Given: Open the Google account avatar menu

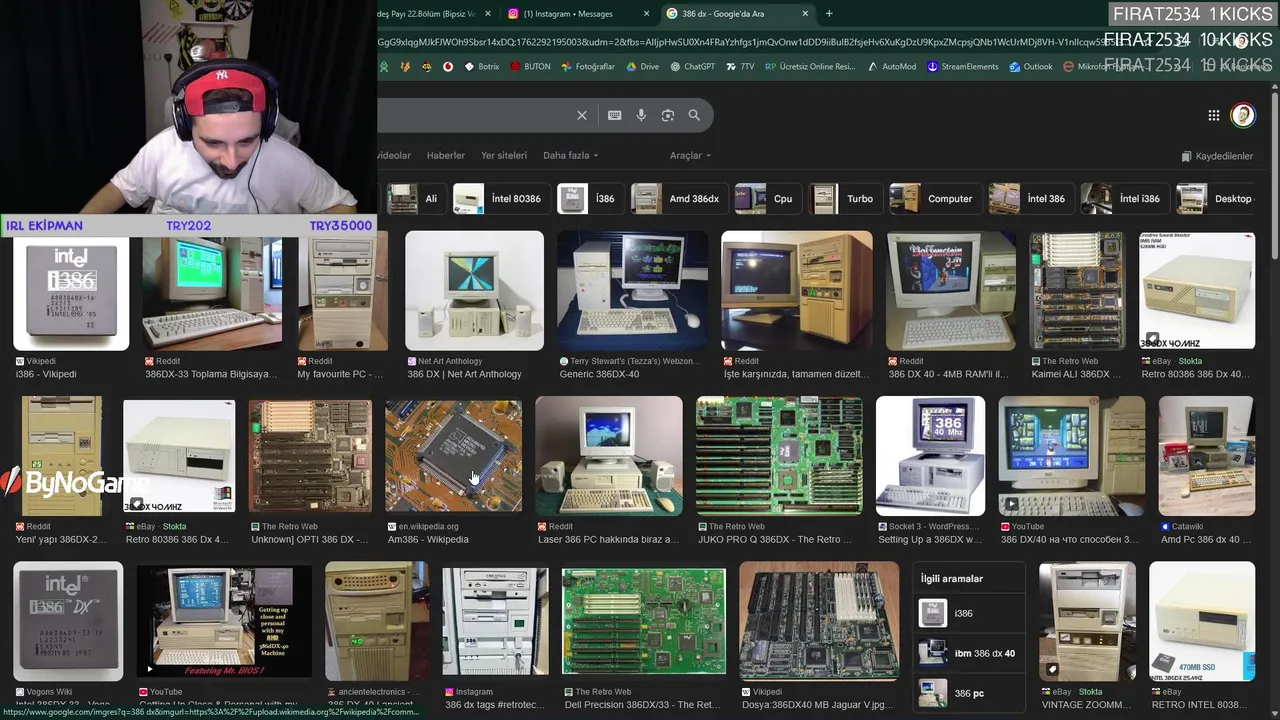Looking at the screenshot, I should [x=1242, y=115].
